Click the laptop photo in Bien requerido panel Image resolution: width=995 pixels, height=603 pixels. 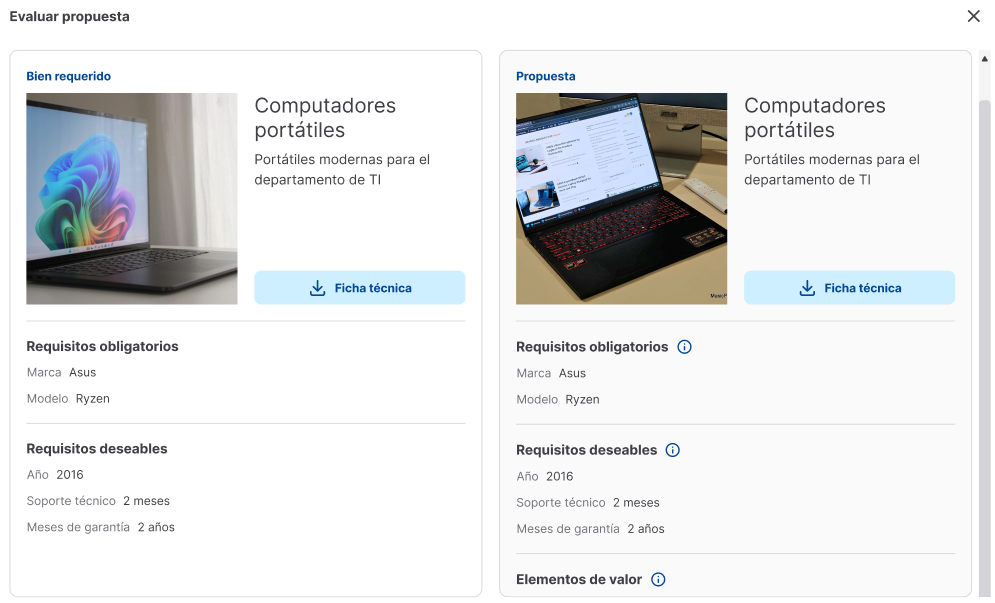point(131,198)
